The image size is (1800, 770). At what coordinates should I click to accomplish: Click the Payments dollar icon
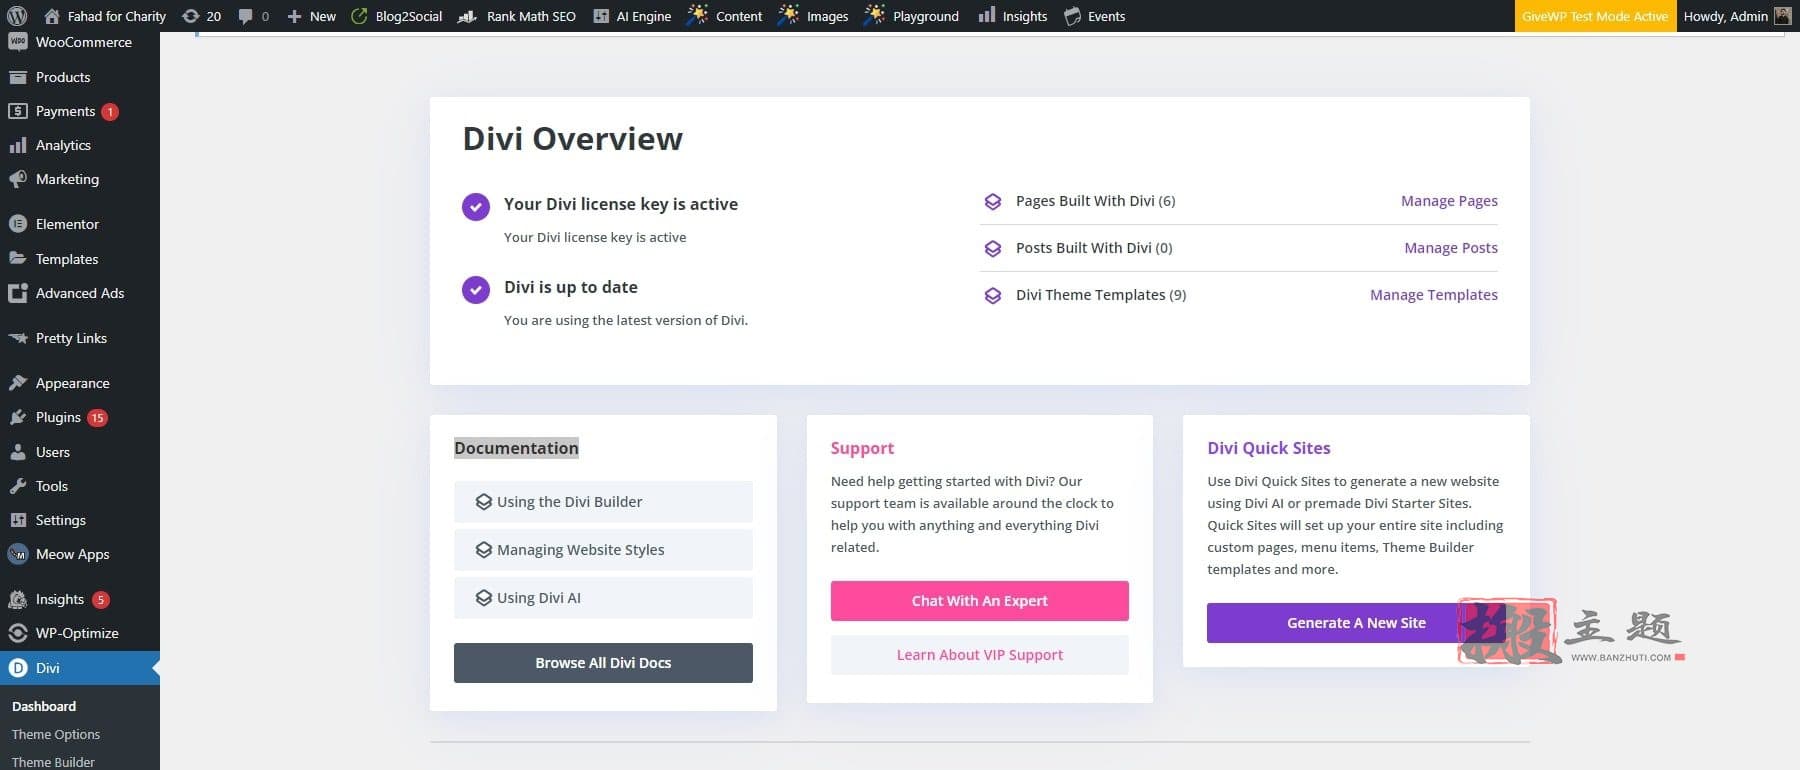17,111
